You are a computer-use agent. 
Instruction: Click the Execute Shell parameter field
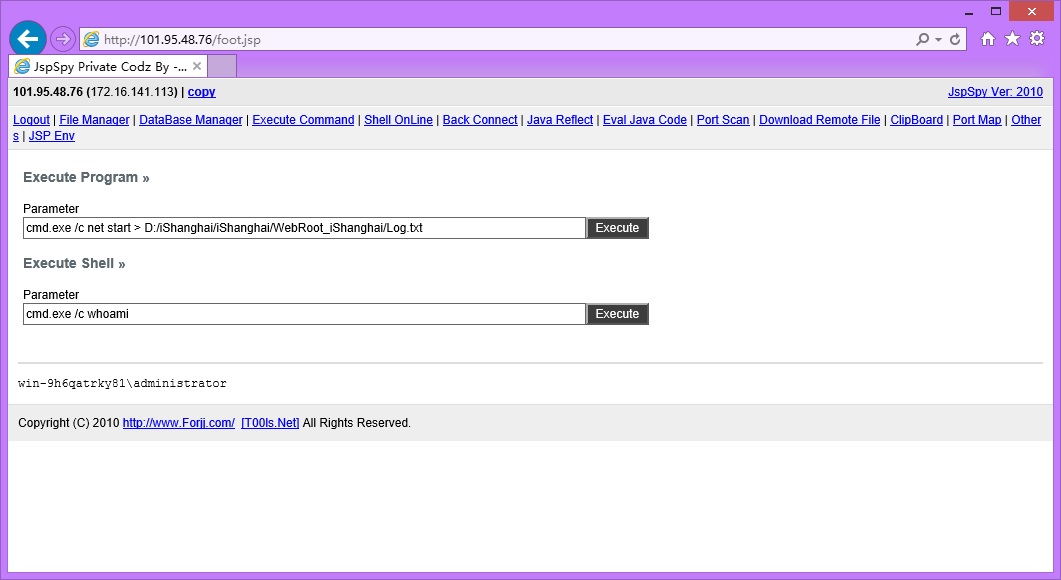click(304, 314)
